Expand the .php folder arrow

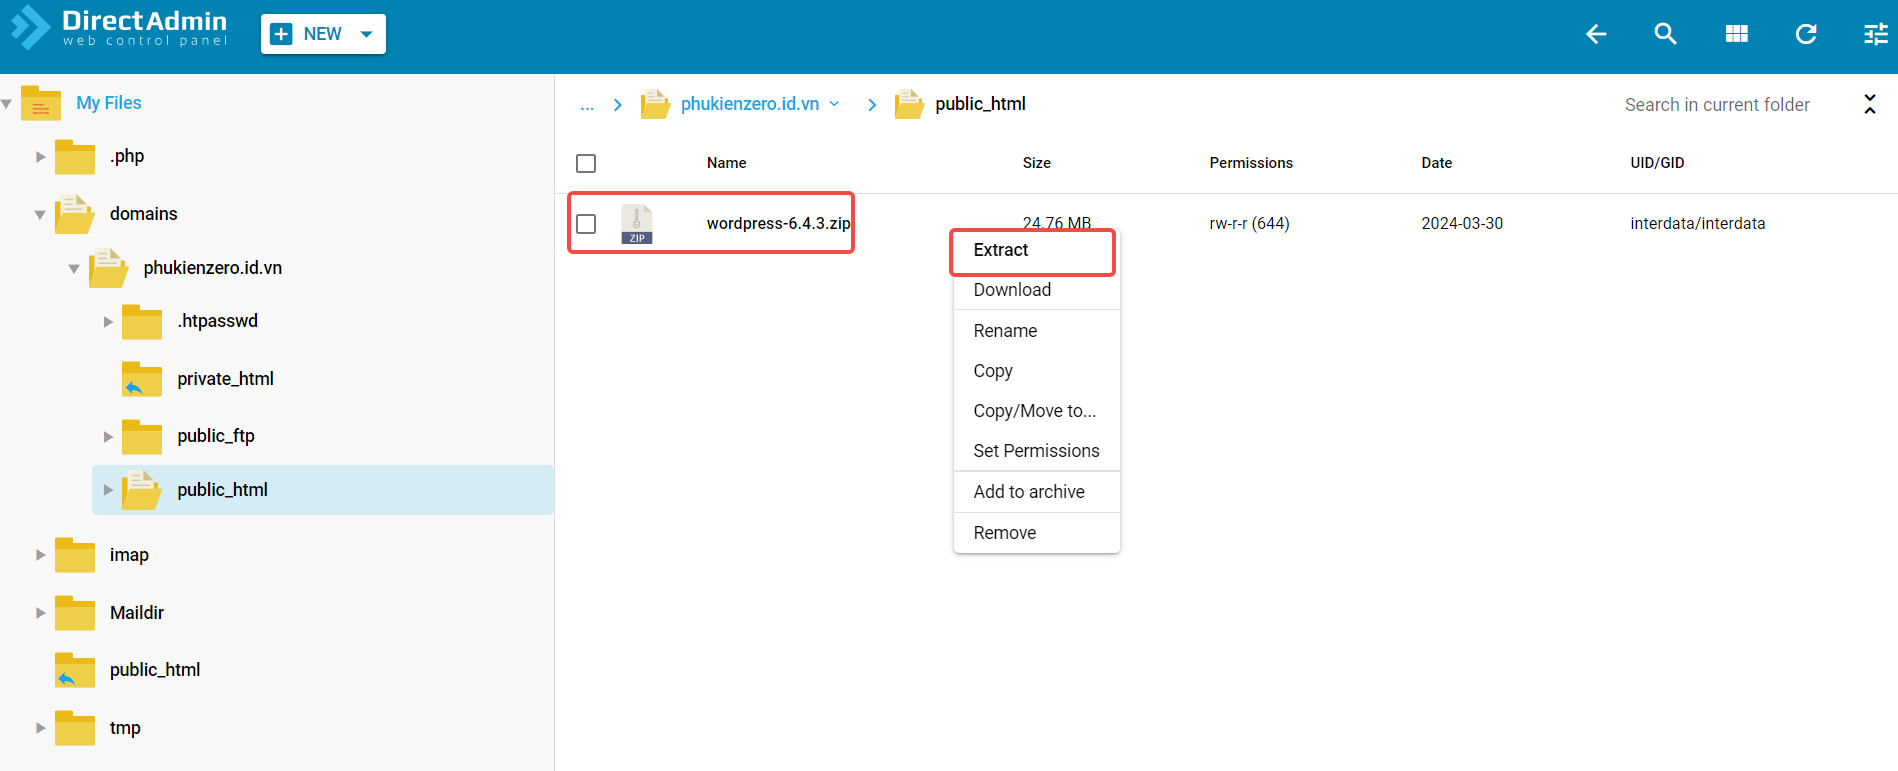tap(40, 157)
